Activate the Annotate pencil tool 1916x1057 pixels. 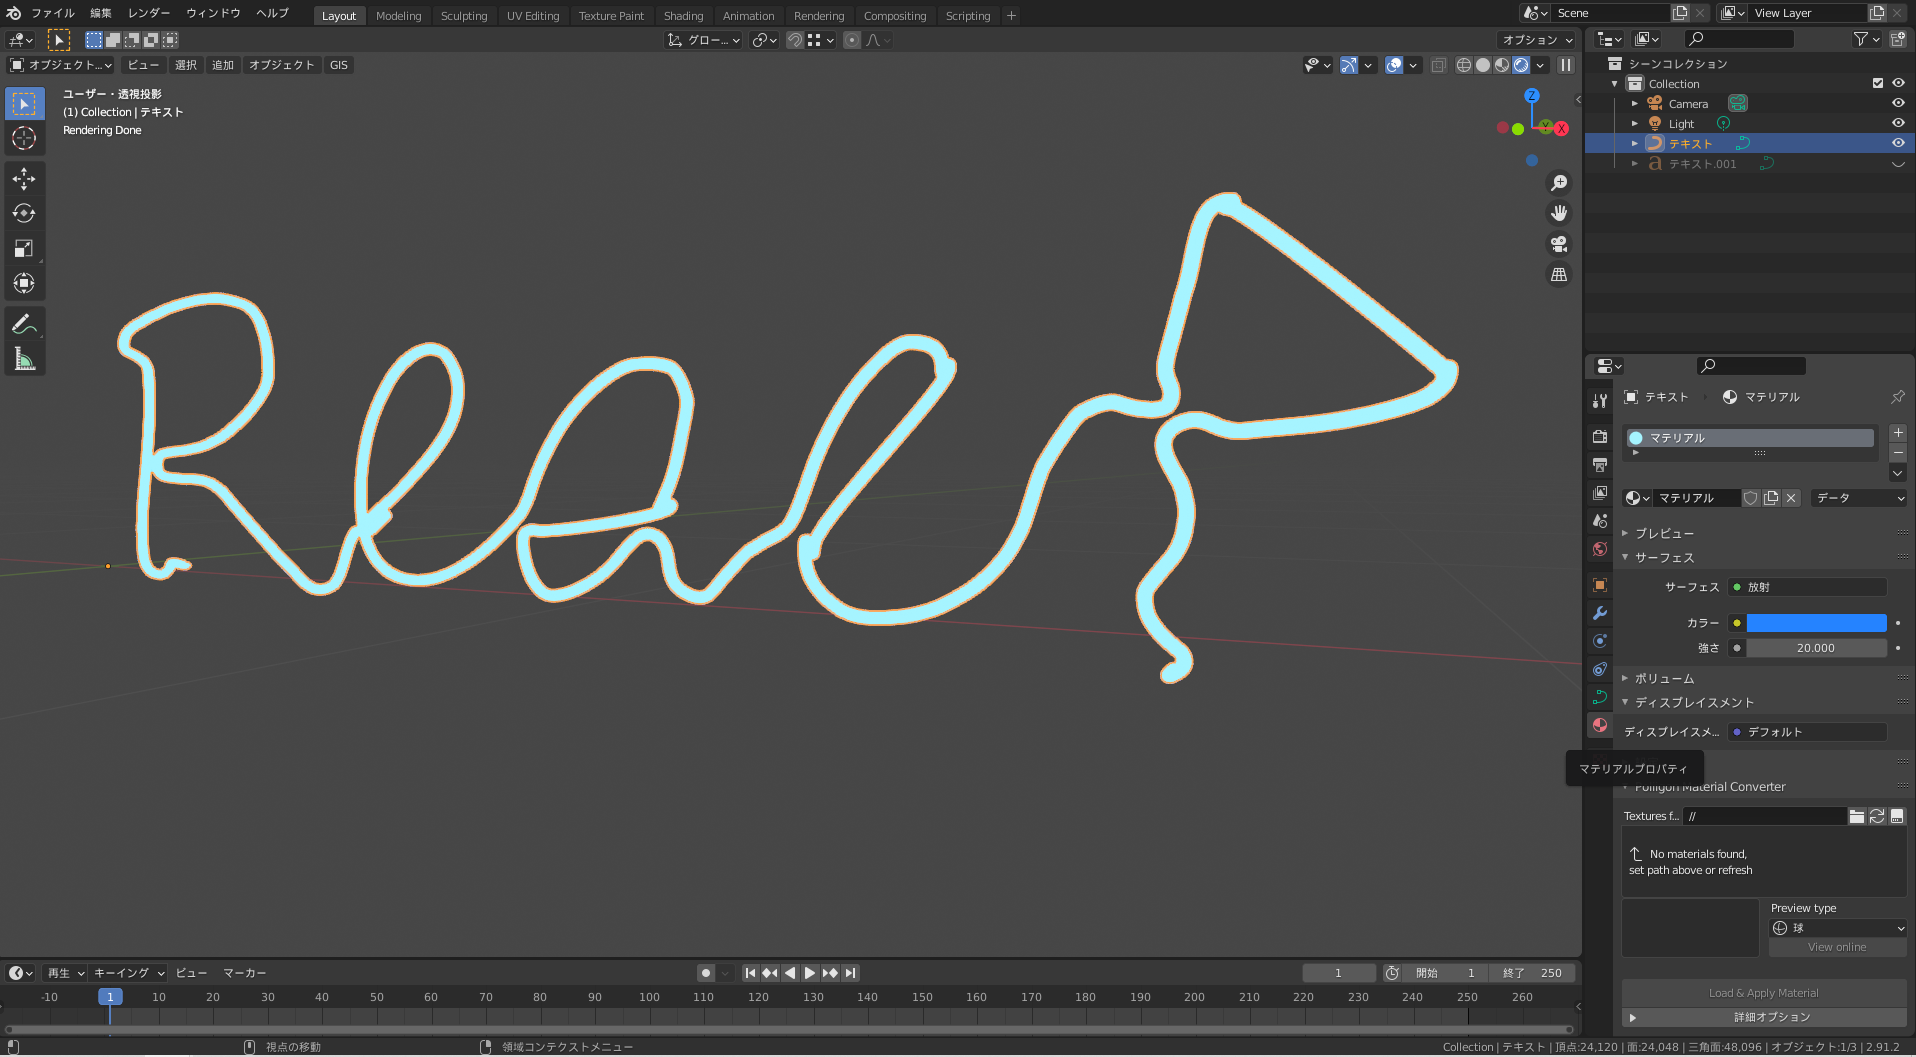point(24,325)
